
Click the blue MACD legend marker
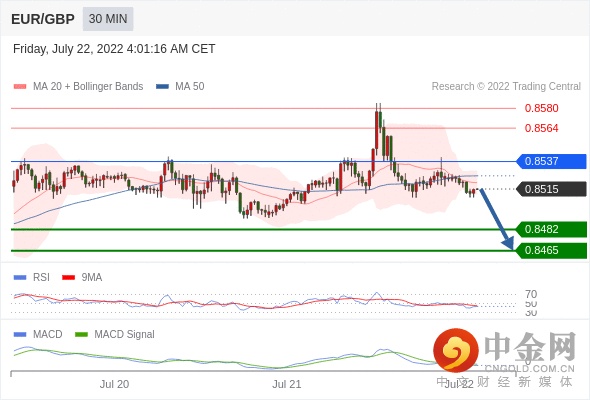[20, 335]
